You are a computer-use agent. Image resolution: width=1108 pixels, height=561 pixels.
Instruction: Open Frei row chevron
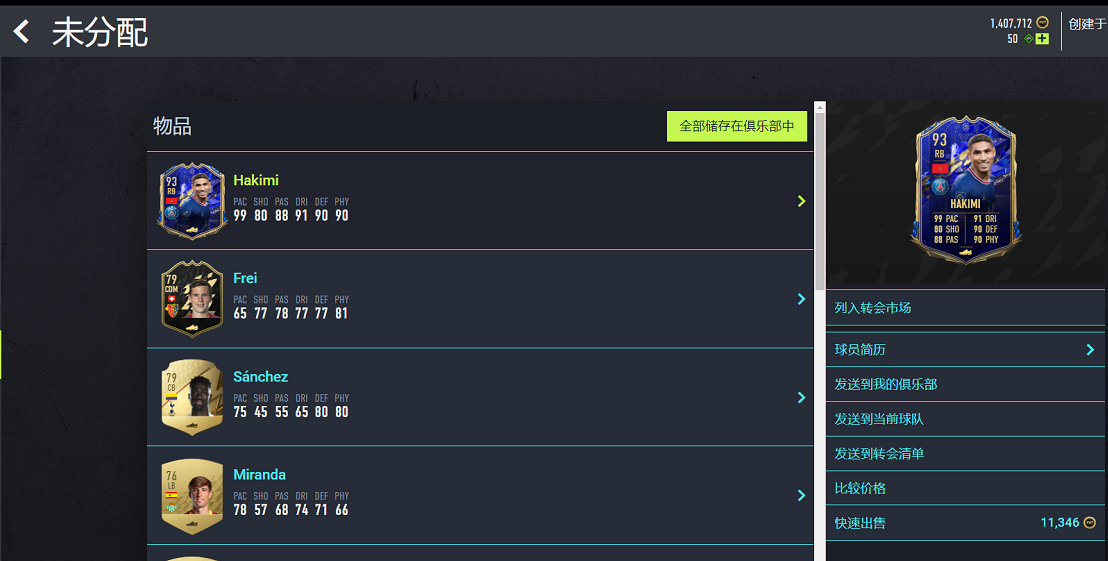tap(801, 299)
